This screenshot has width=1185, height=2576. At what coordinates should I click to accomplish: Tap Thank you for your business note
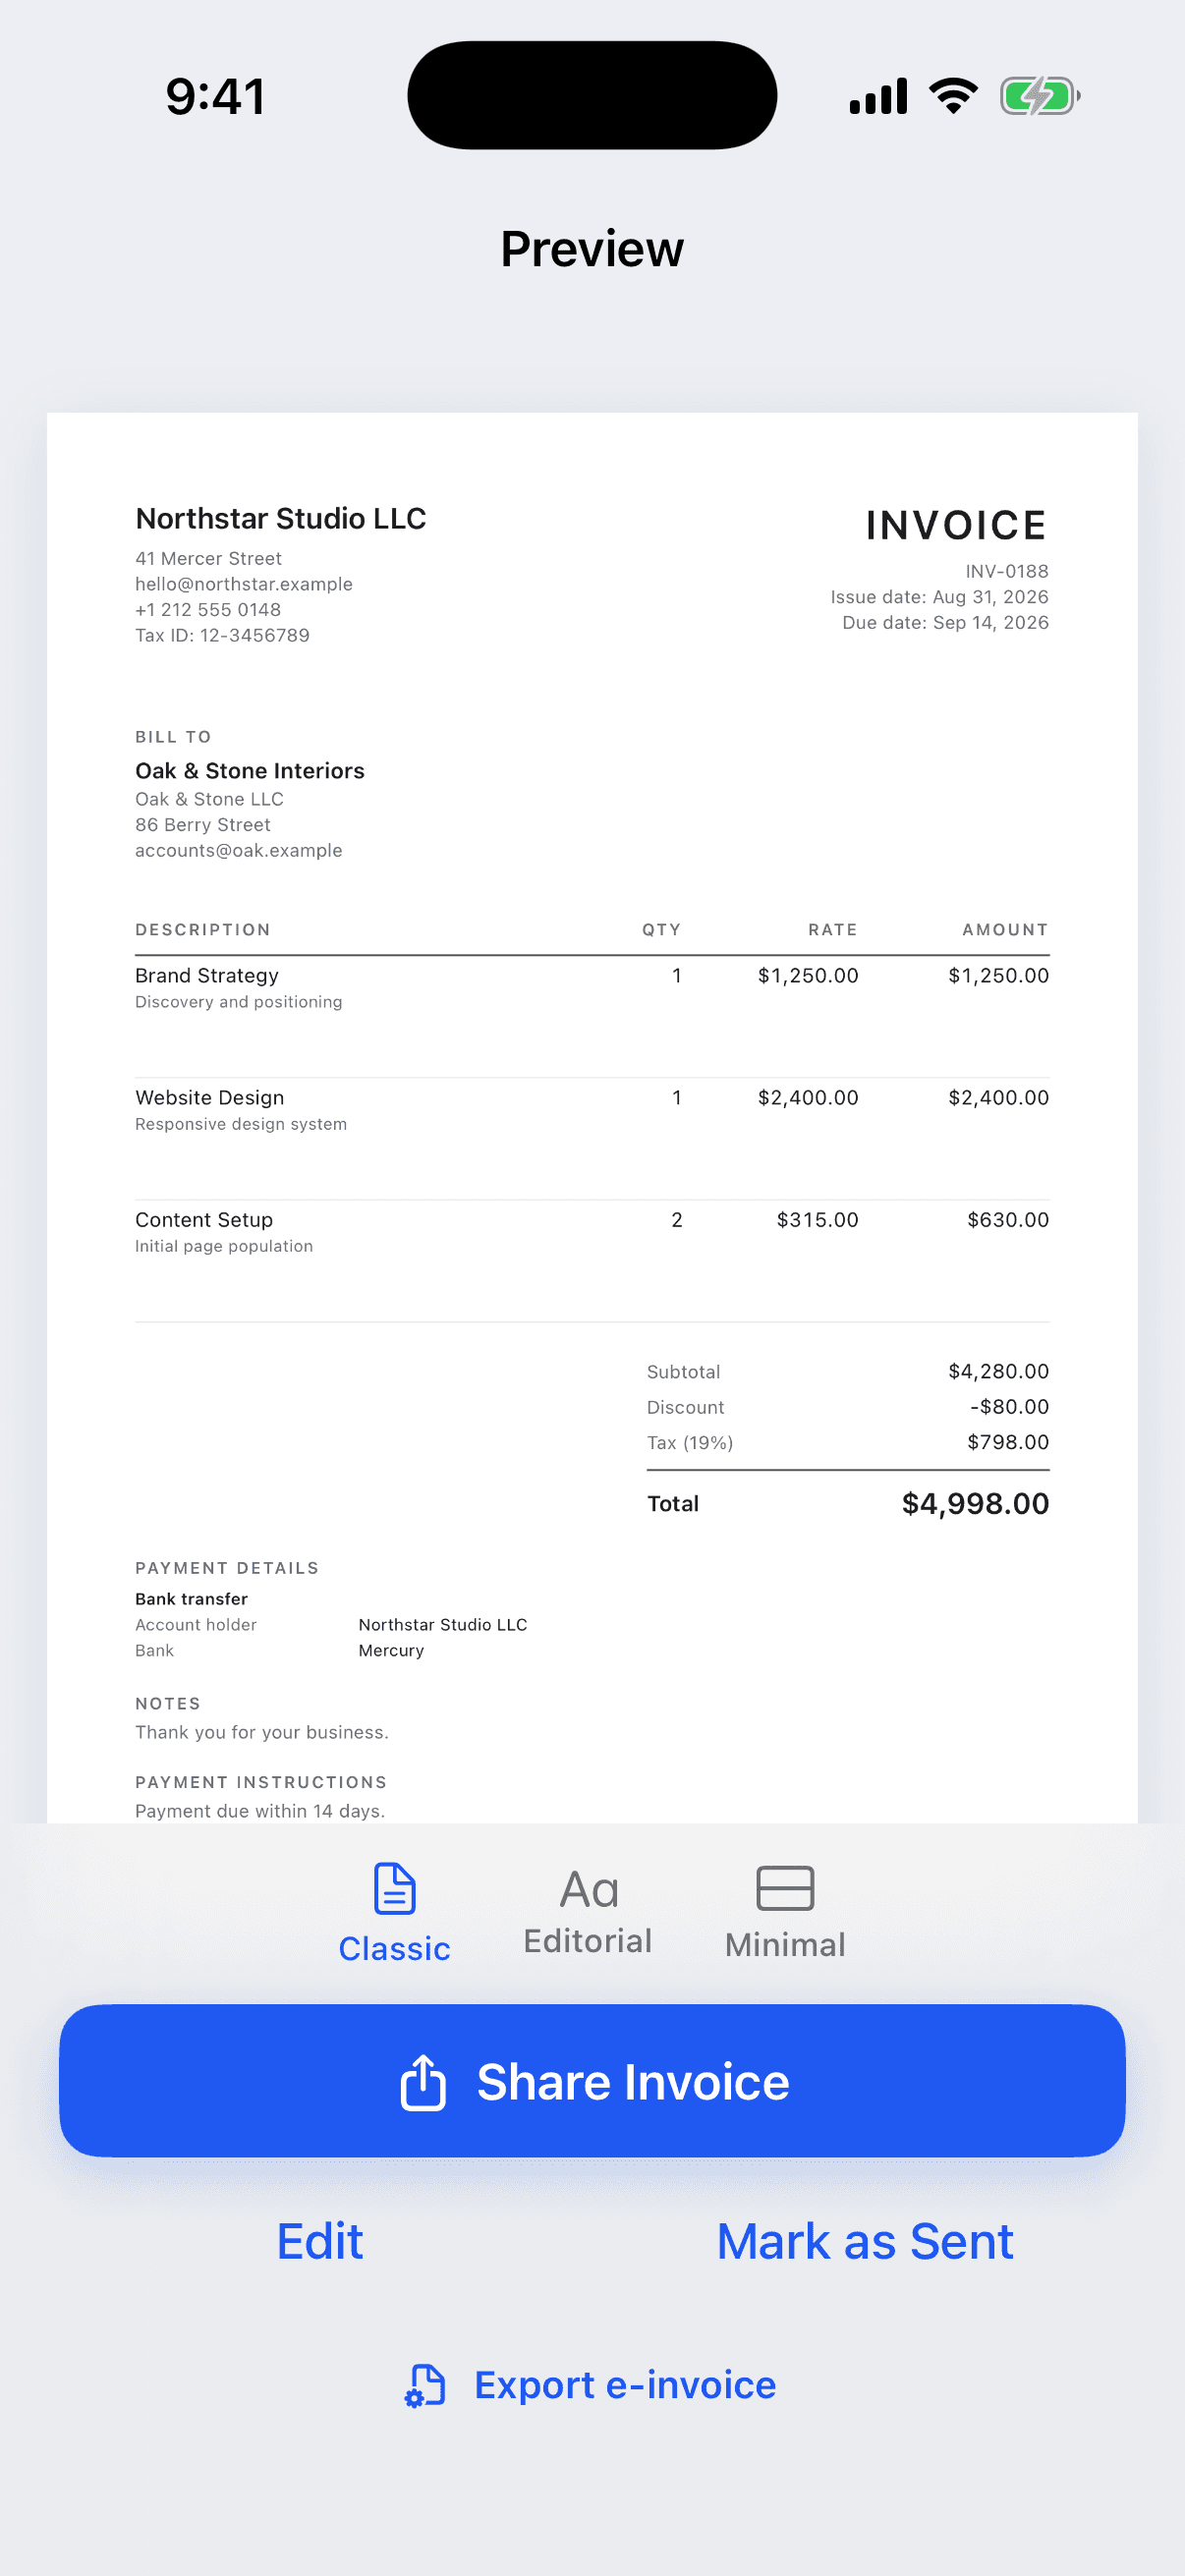(x=262, y=1732)
